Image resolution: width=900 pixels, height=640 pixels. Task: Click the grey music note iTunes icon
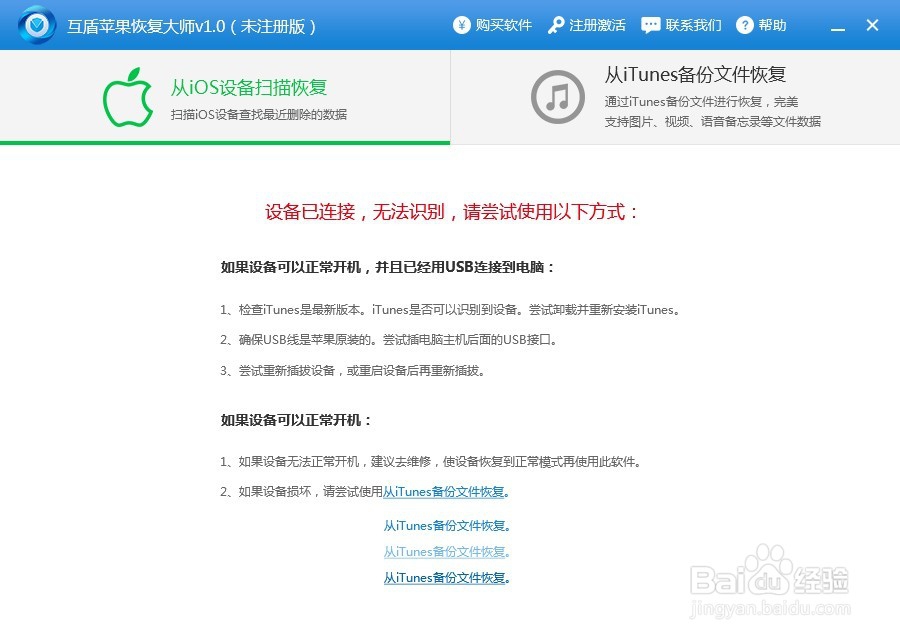(x=558, y=97)
